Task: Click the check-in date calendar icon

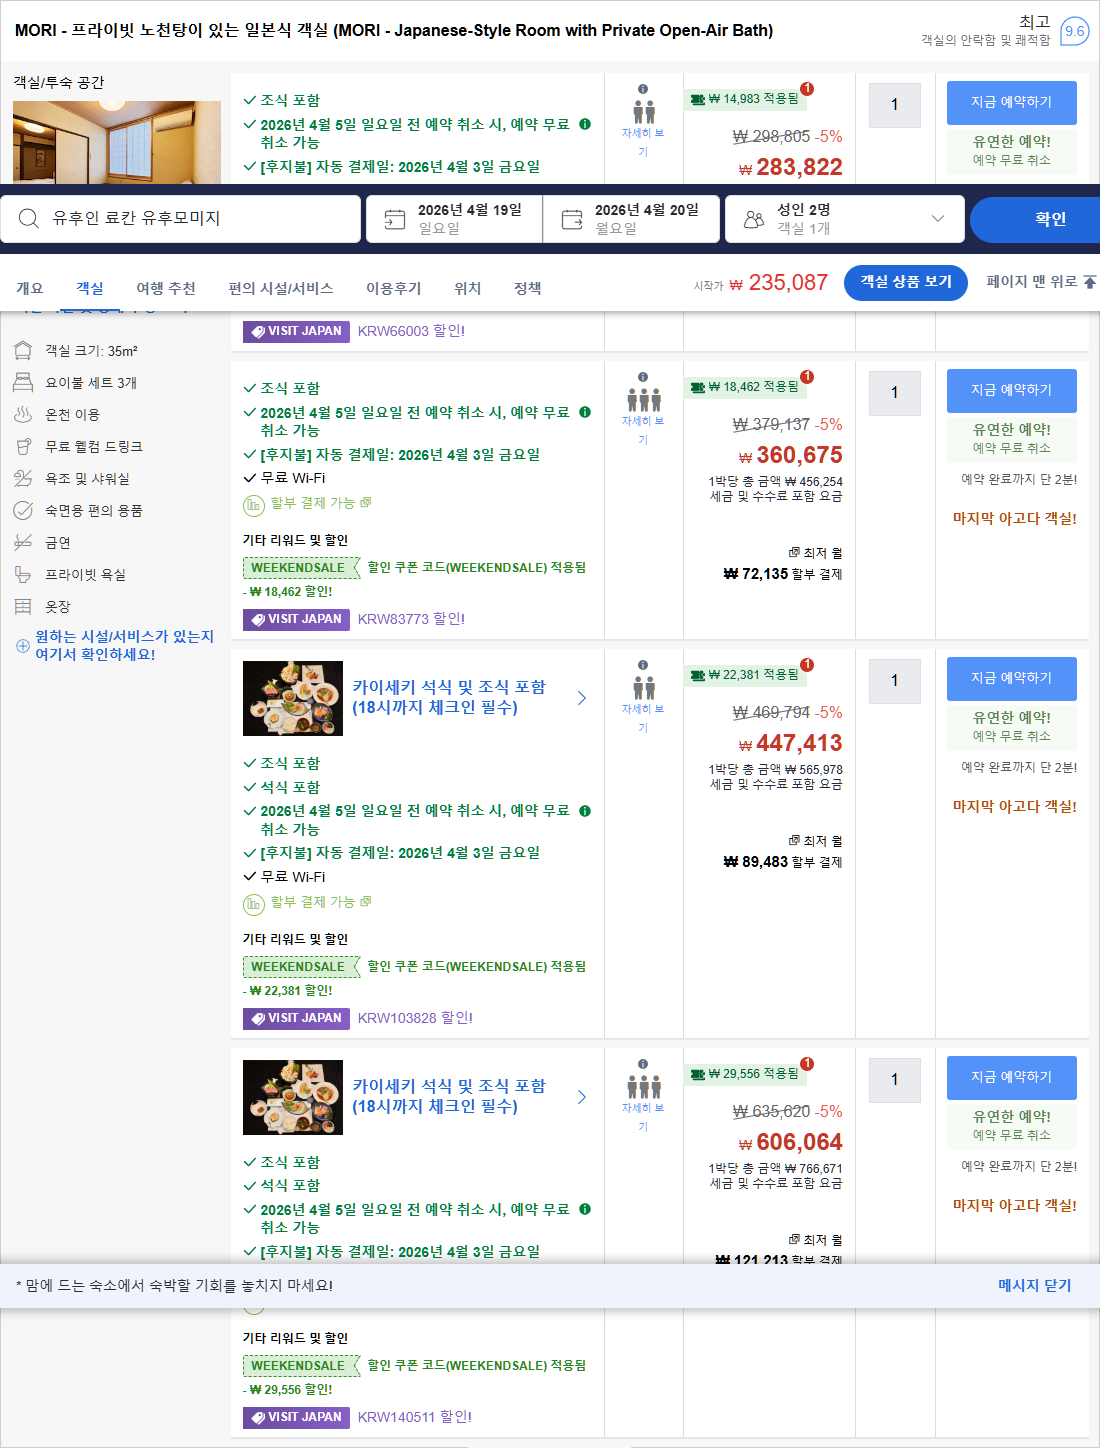Action: tap(395, 218)
